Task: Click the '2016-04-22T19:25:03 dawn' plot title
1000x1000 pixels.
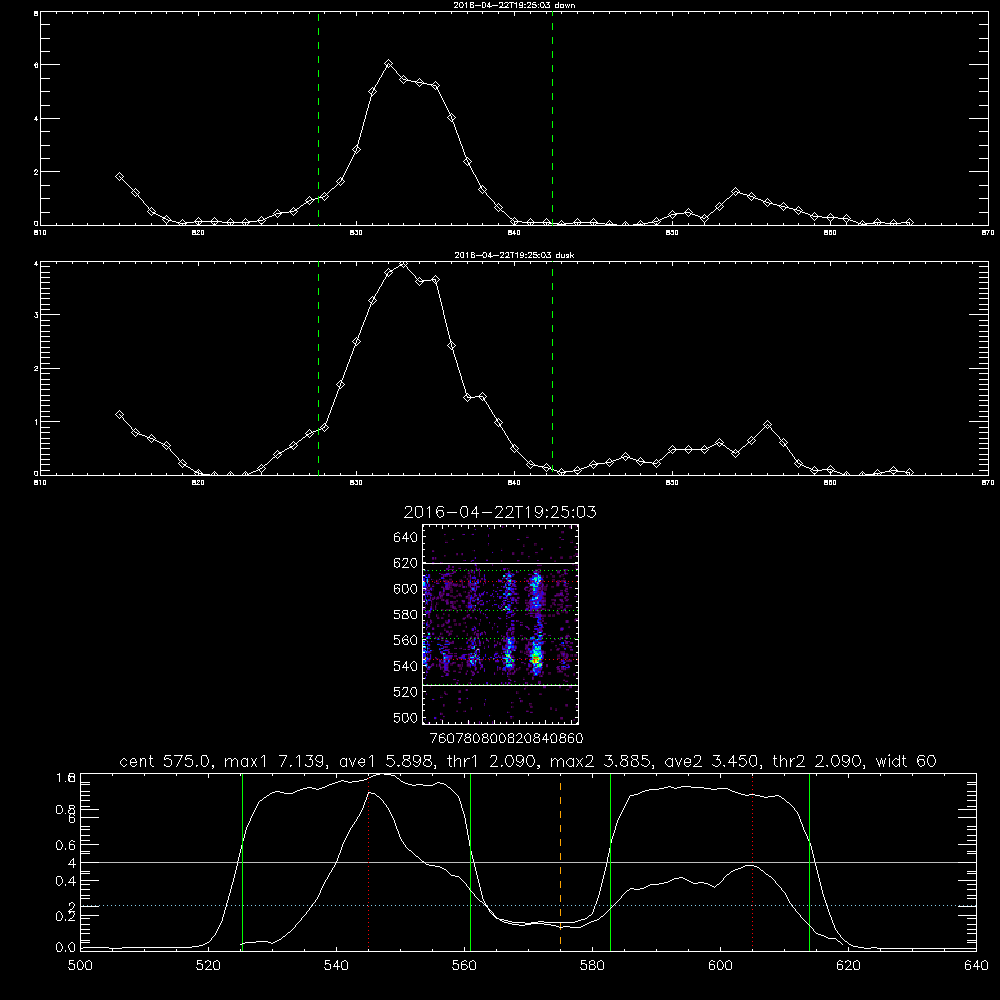Action: coord(514,4)
